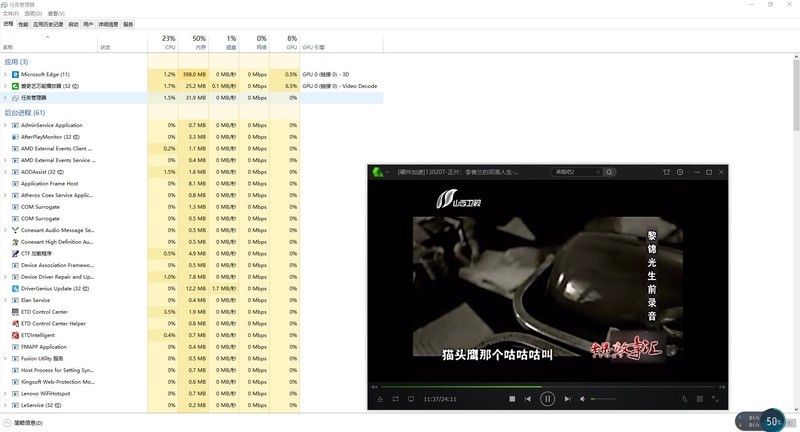The height and width of the screenshot is (432, 800).
Task: Select the ETD Control Center icon
Action: [15, 312]
